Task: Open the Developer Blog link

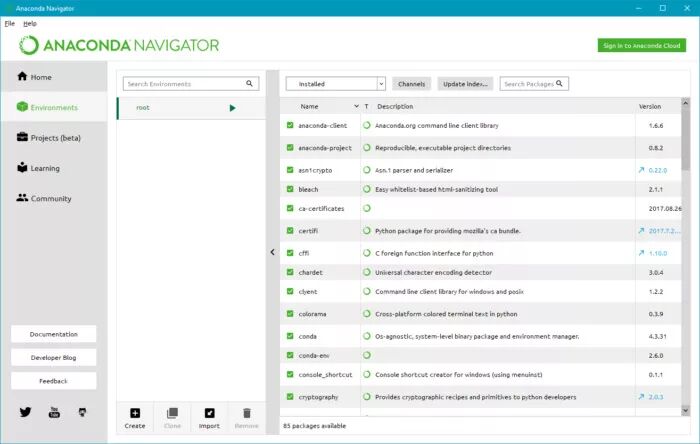Action: pyautogui.click(x=54, y=357)
